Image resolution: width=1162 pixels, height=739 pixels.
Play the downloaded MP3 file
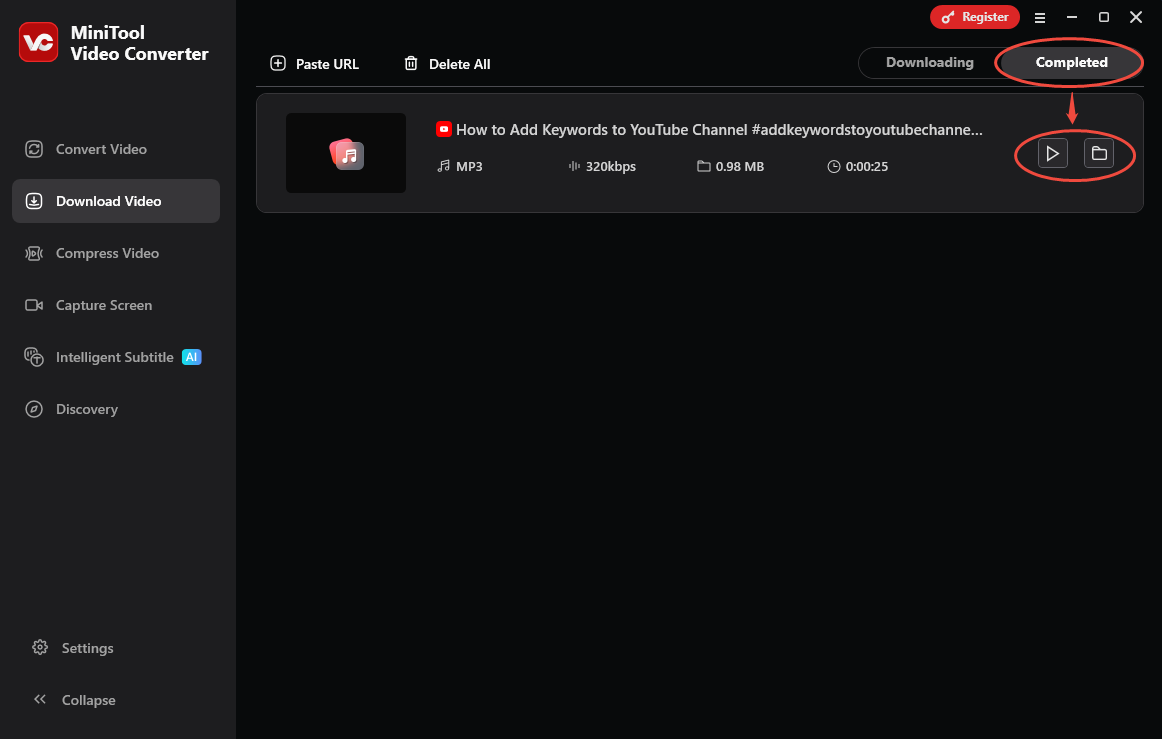tap(1052, 153)
